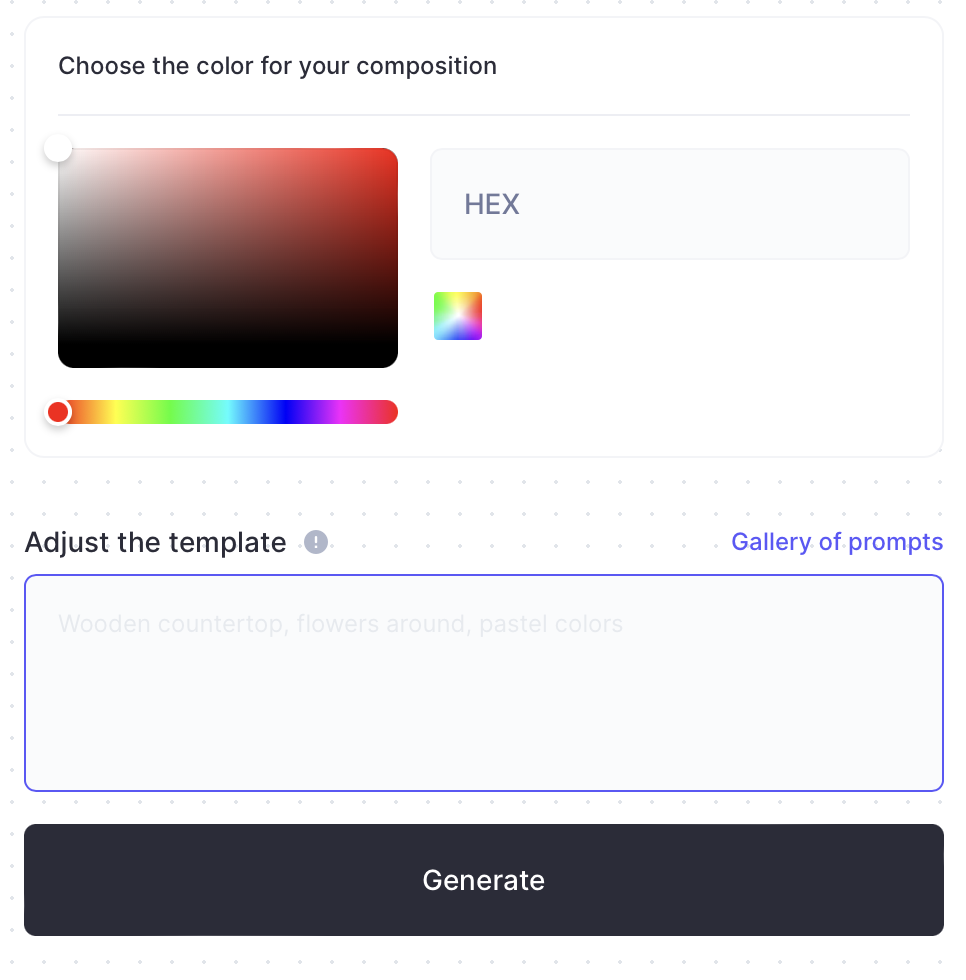This screenshot has height=980, width=966.
Task: Pick dark red at color area's middle-right edge
Action: point(392,258)
